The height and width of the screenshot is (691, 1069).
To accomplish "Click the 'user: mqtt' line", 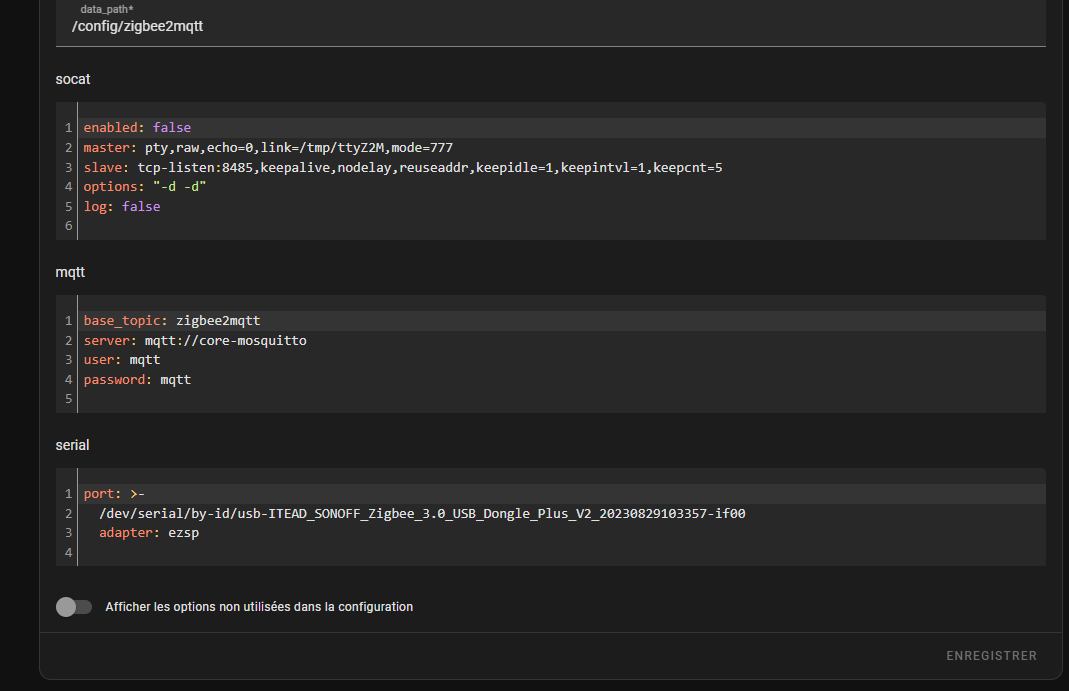I will point(121,360).
